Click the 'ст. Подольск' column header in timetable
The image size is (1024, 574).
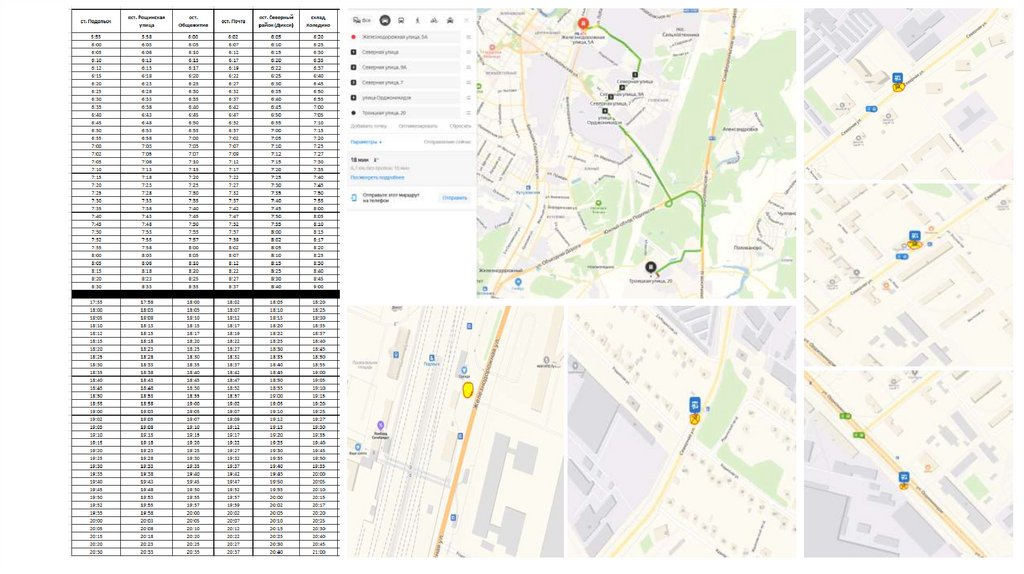point(95,20)
